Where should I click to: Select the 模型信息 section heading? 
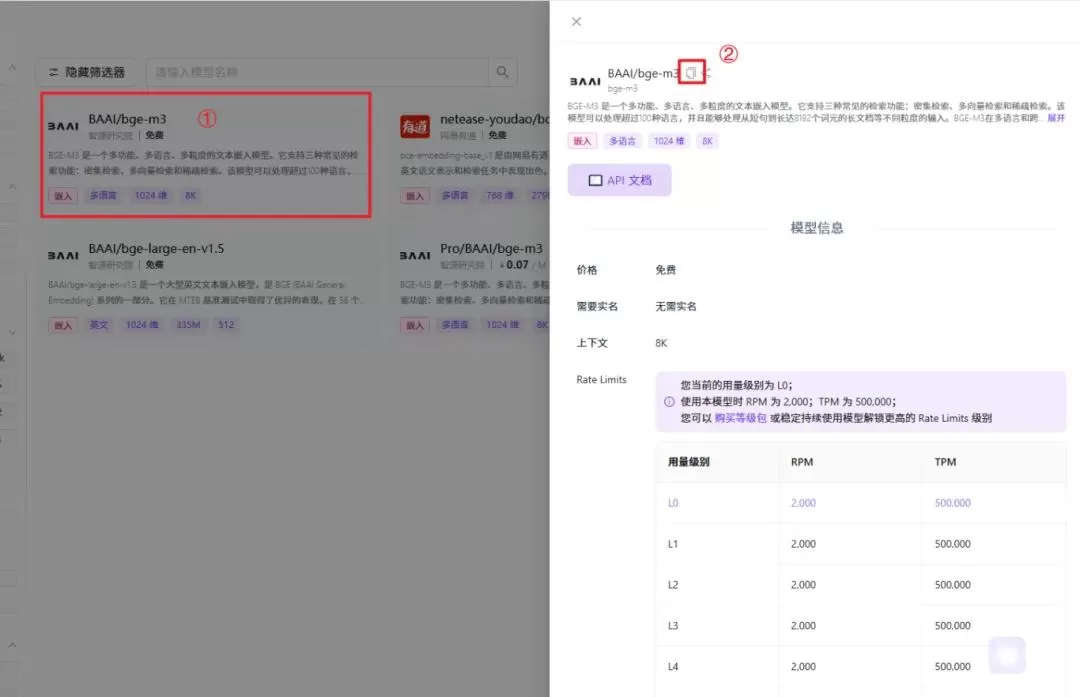click(x=816, y=228)
